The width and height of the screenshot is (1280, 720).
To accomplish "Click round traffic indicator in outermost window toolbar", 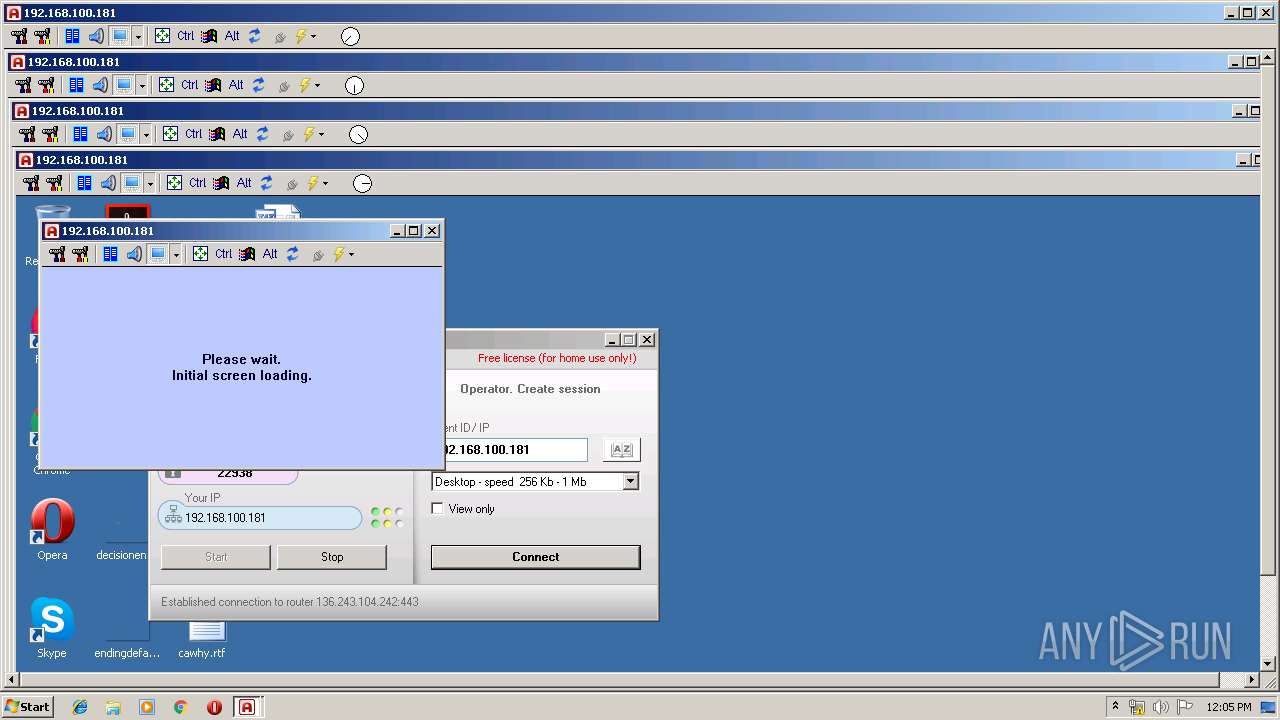I will (350, 36).
